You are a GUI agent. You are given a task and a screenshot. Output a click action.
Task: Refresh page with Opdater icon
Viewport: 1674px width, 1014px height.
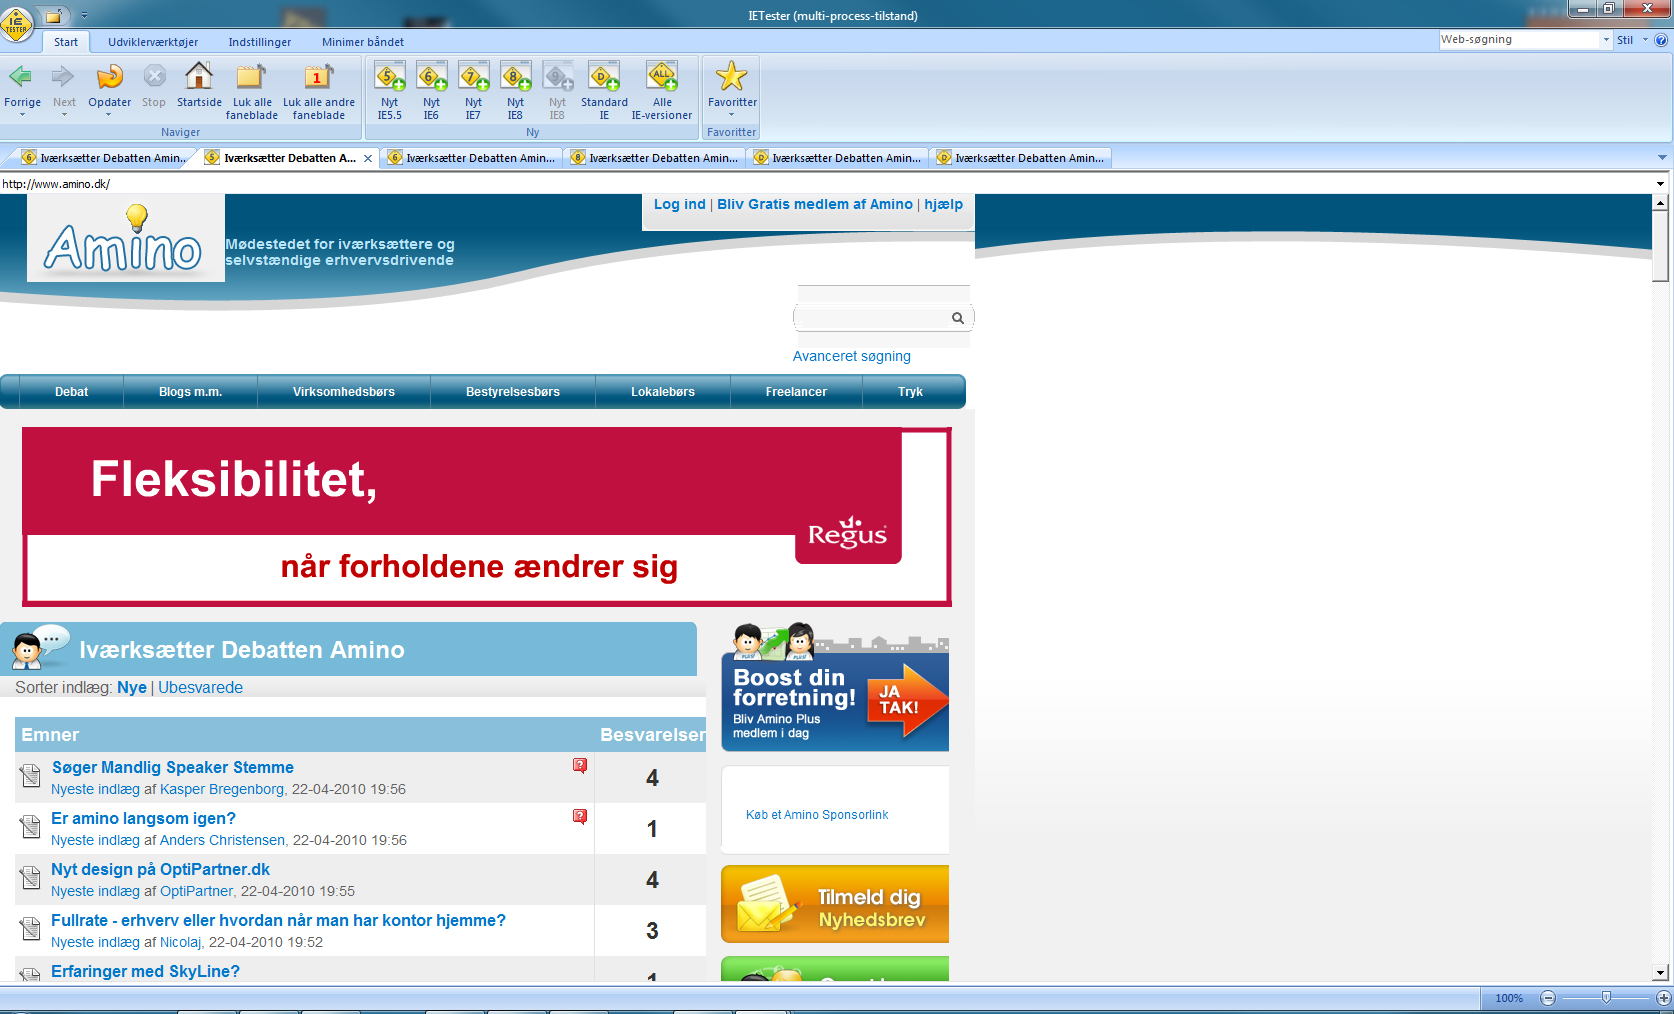point(109,76)
